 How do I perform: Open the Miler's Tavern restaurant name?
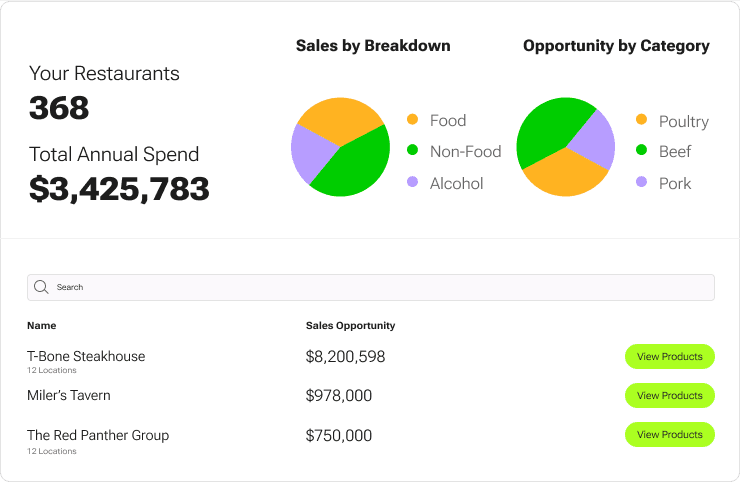(x=69, y=396)
